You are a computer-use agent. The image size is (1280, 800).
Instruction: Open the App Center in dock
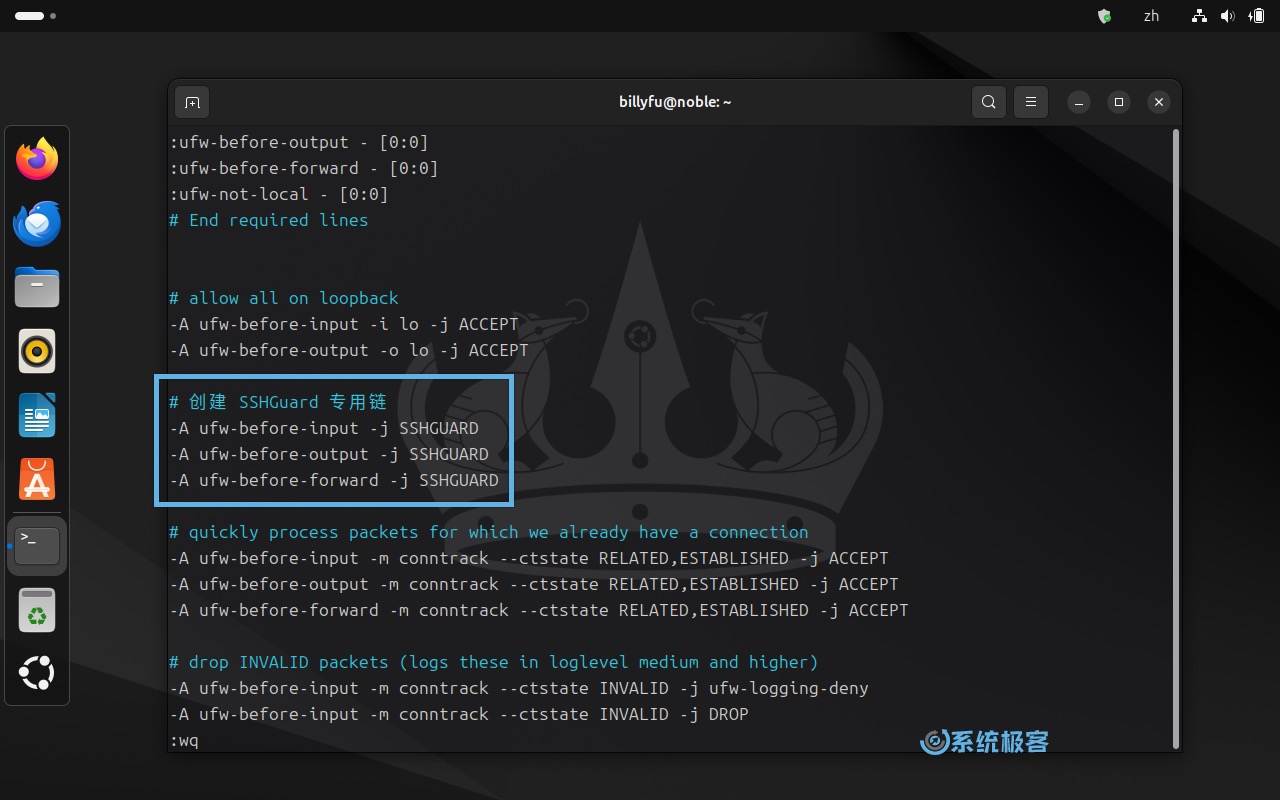click(x=37, y=480)
